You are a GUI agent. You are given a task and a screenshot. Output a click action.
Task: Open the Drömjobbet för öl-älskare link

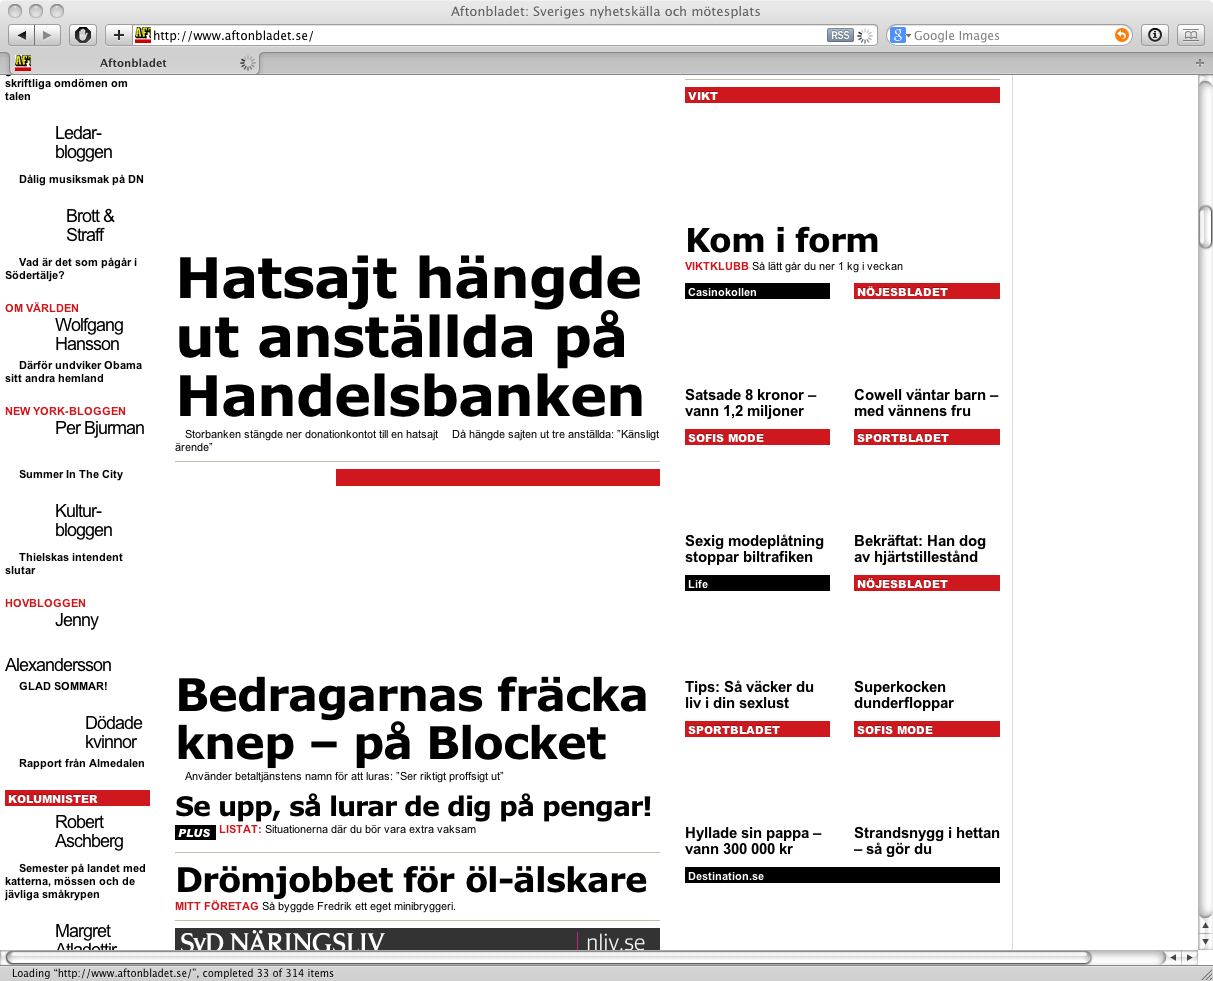(411, 880)
